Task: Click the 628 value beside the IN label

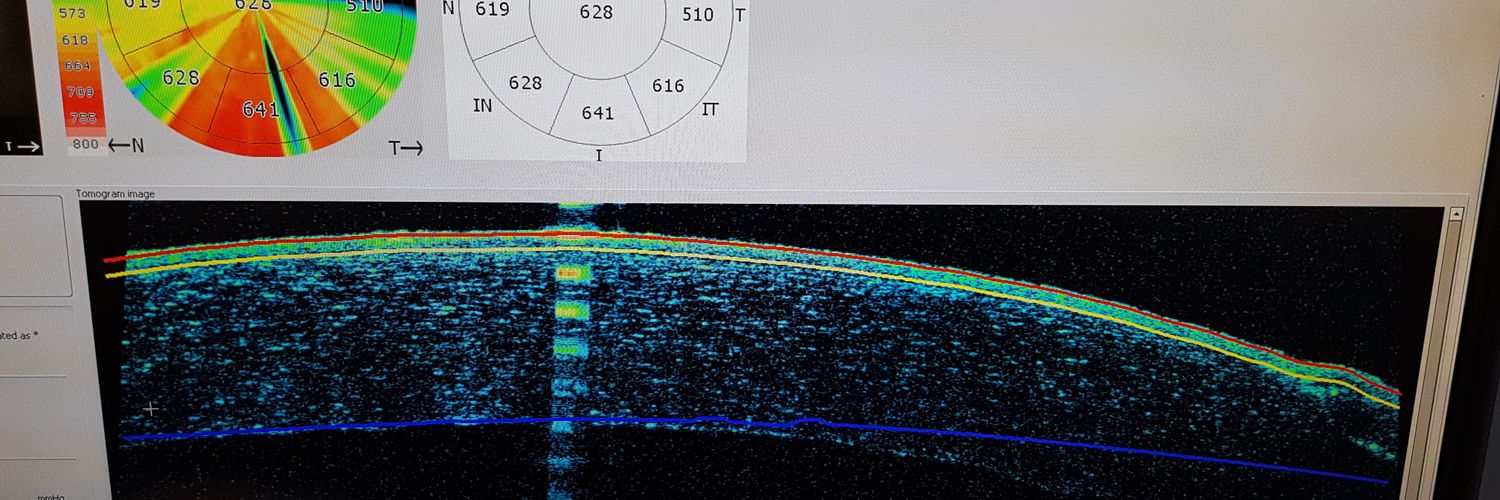Action: point(525,83)
